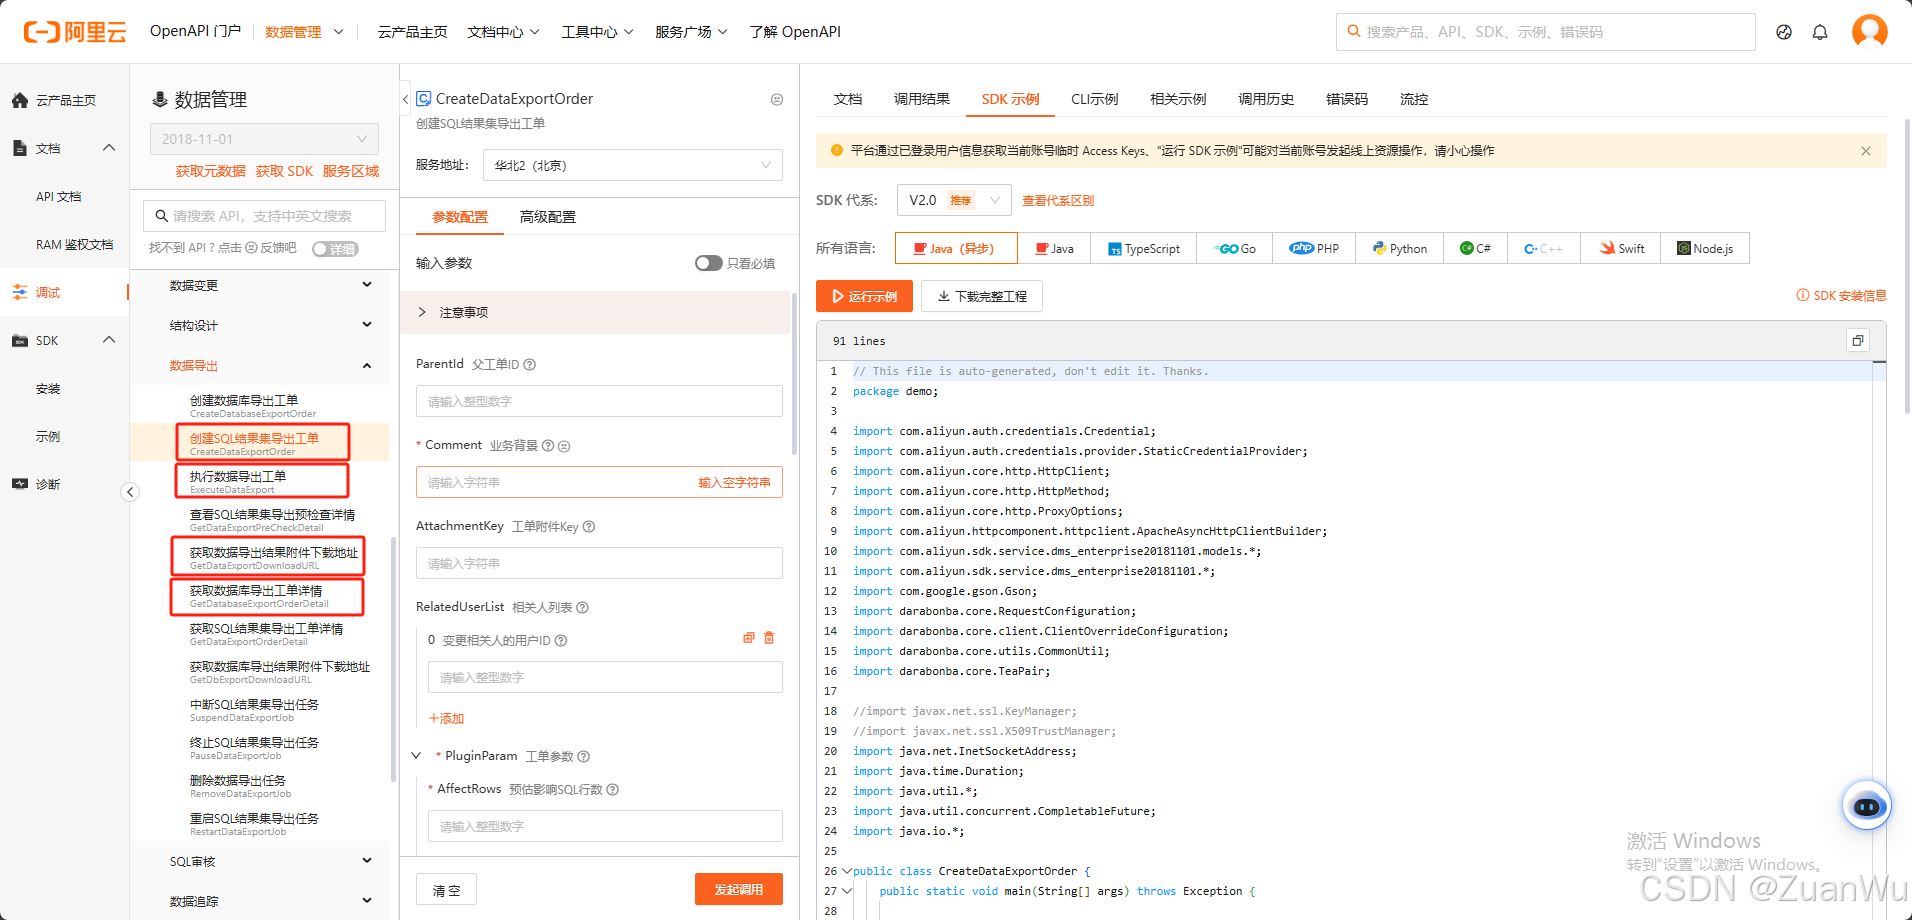Select PHP language
1912x920 pixels.
click(1315, 248)
